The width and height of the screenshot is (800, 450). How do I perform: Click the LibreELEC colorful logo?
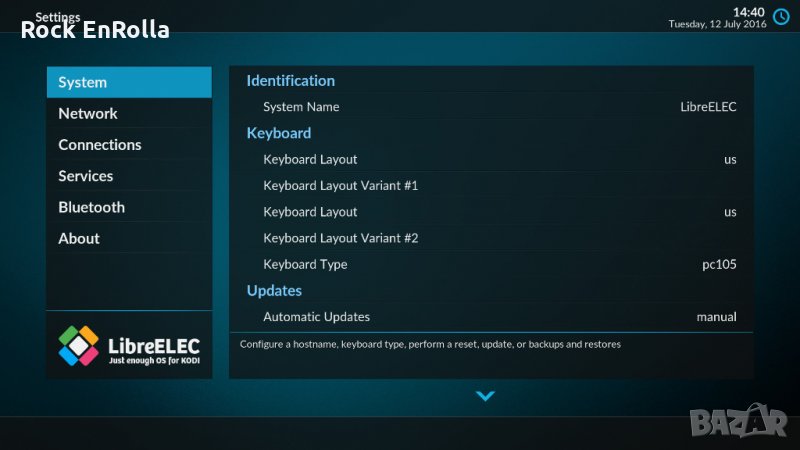(78, 345)
